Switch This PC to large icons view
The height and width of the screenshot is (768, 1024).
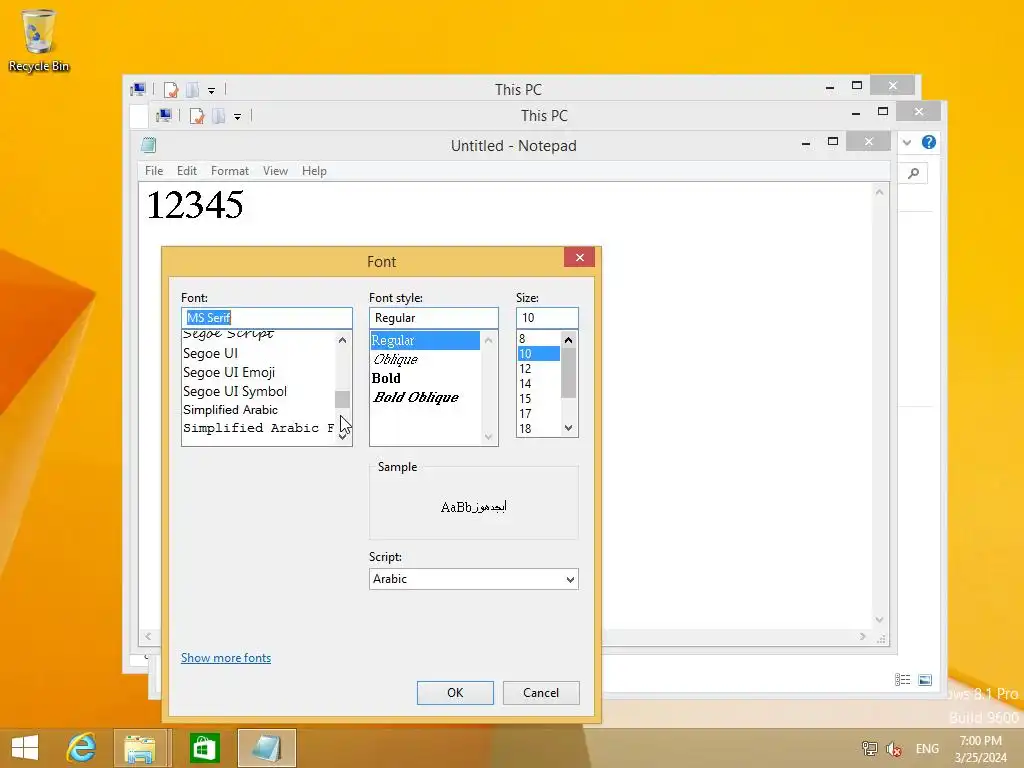[925, 680]
